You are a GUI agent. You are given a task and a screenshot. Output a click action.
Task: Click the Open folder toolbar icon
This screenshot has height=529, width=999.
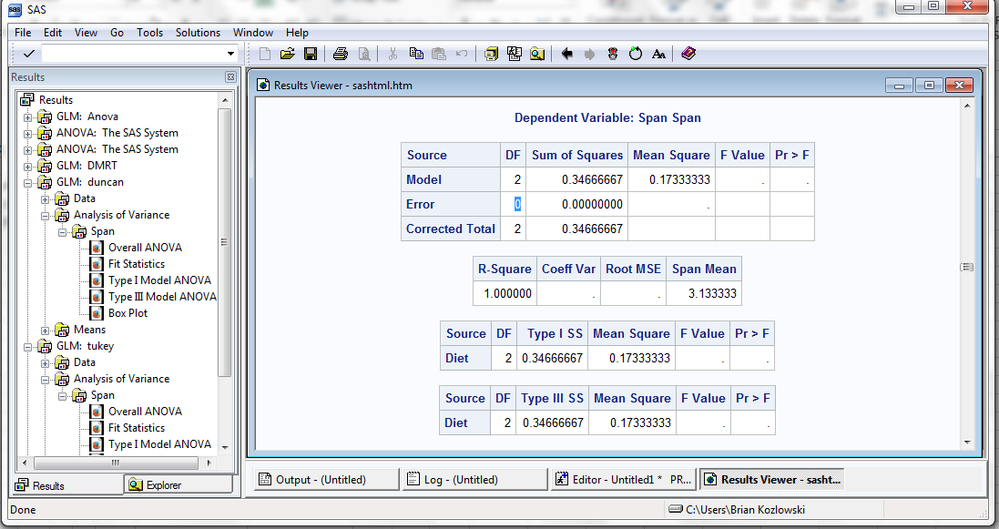point(287,54)
